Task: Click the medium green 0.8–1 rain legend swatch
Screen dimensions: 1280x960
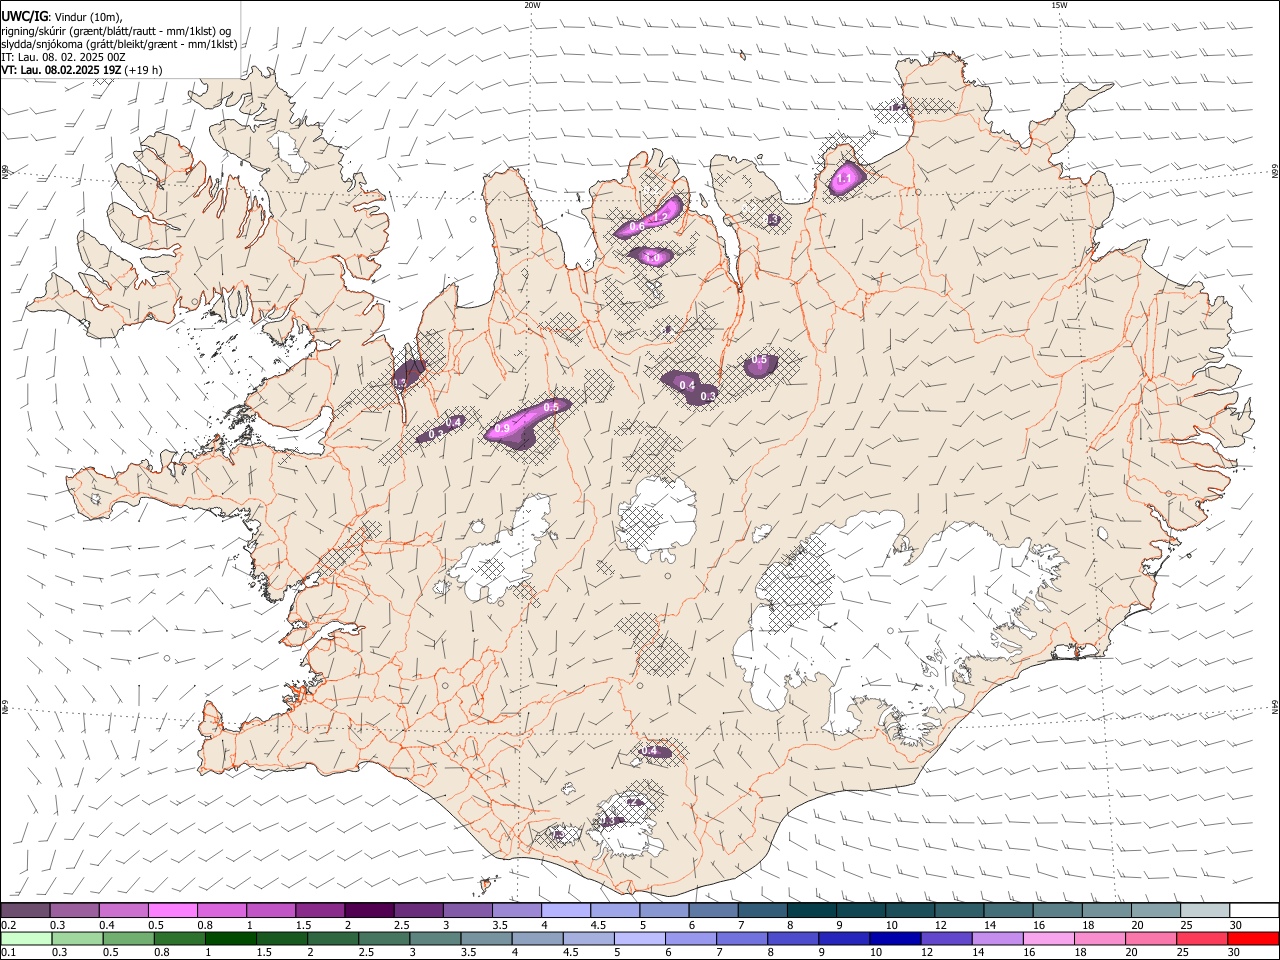Action: 181,939
